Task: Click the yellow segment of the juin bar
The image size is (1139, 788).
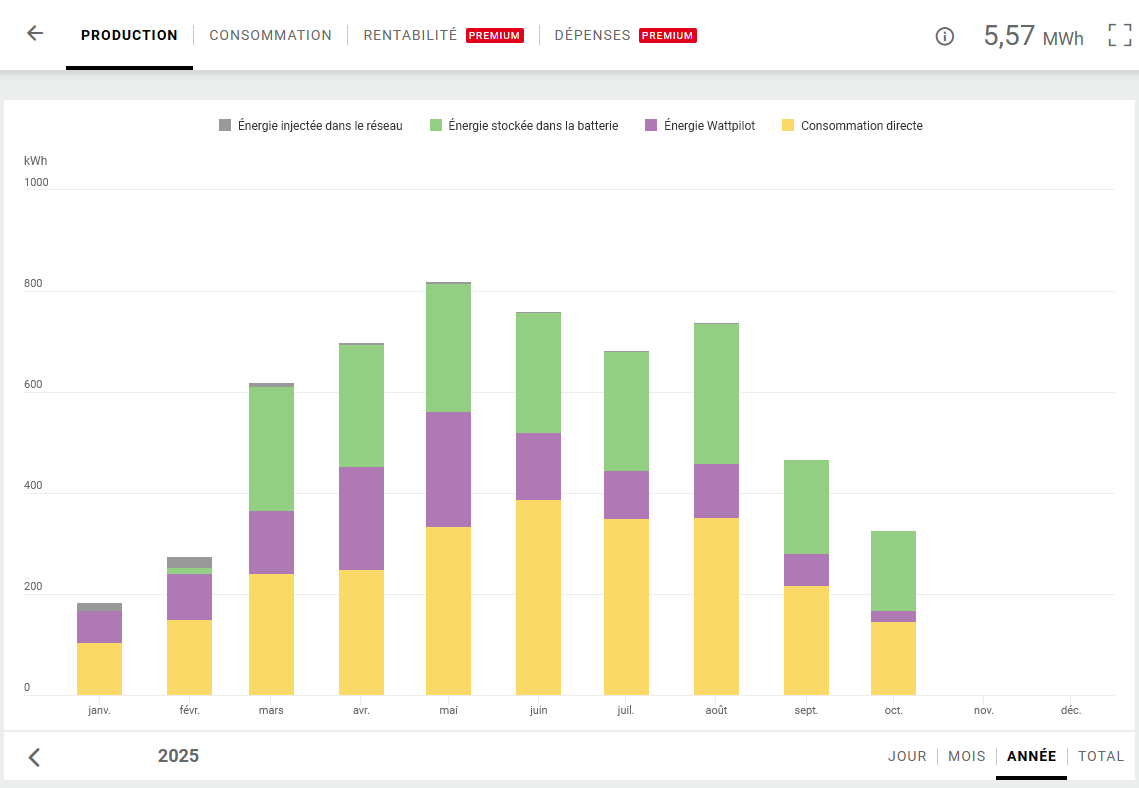Action: point(538,597)
